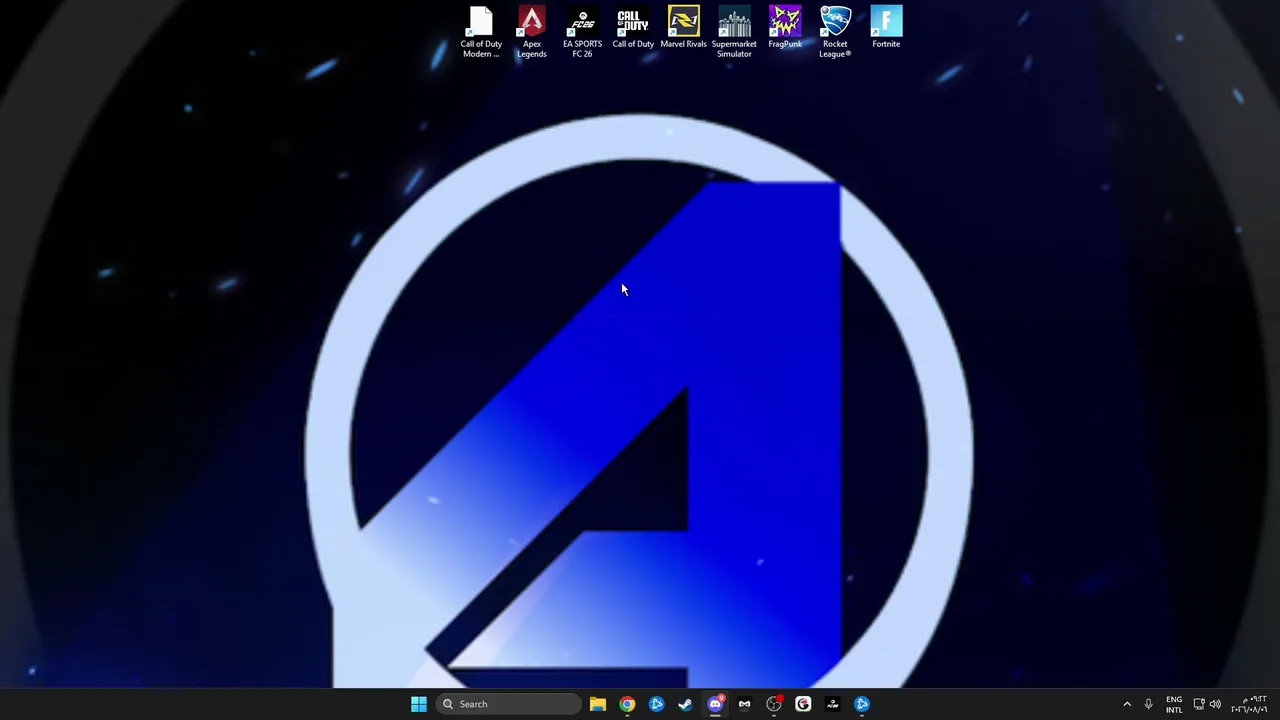Select the Rocket League desktop shortcut
Viewport: 1280px width, 720px height.
point(835,32)
